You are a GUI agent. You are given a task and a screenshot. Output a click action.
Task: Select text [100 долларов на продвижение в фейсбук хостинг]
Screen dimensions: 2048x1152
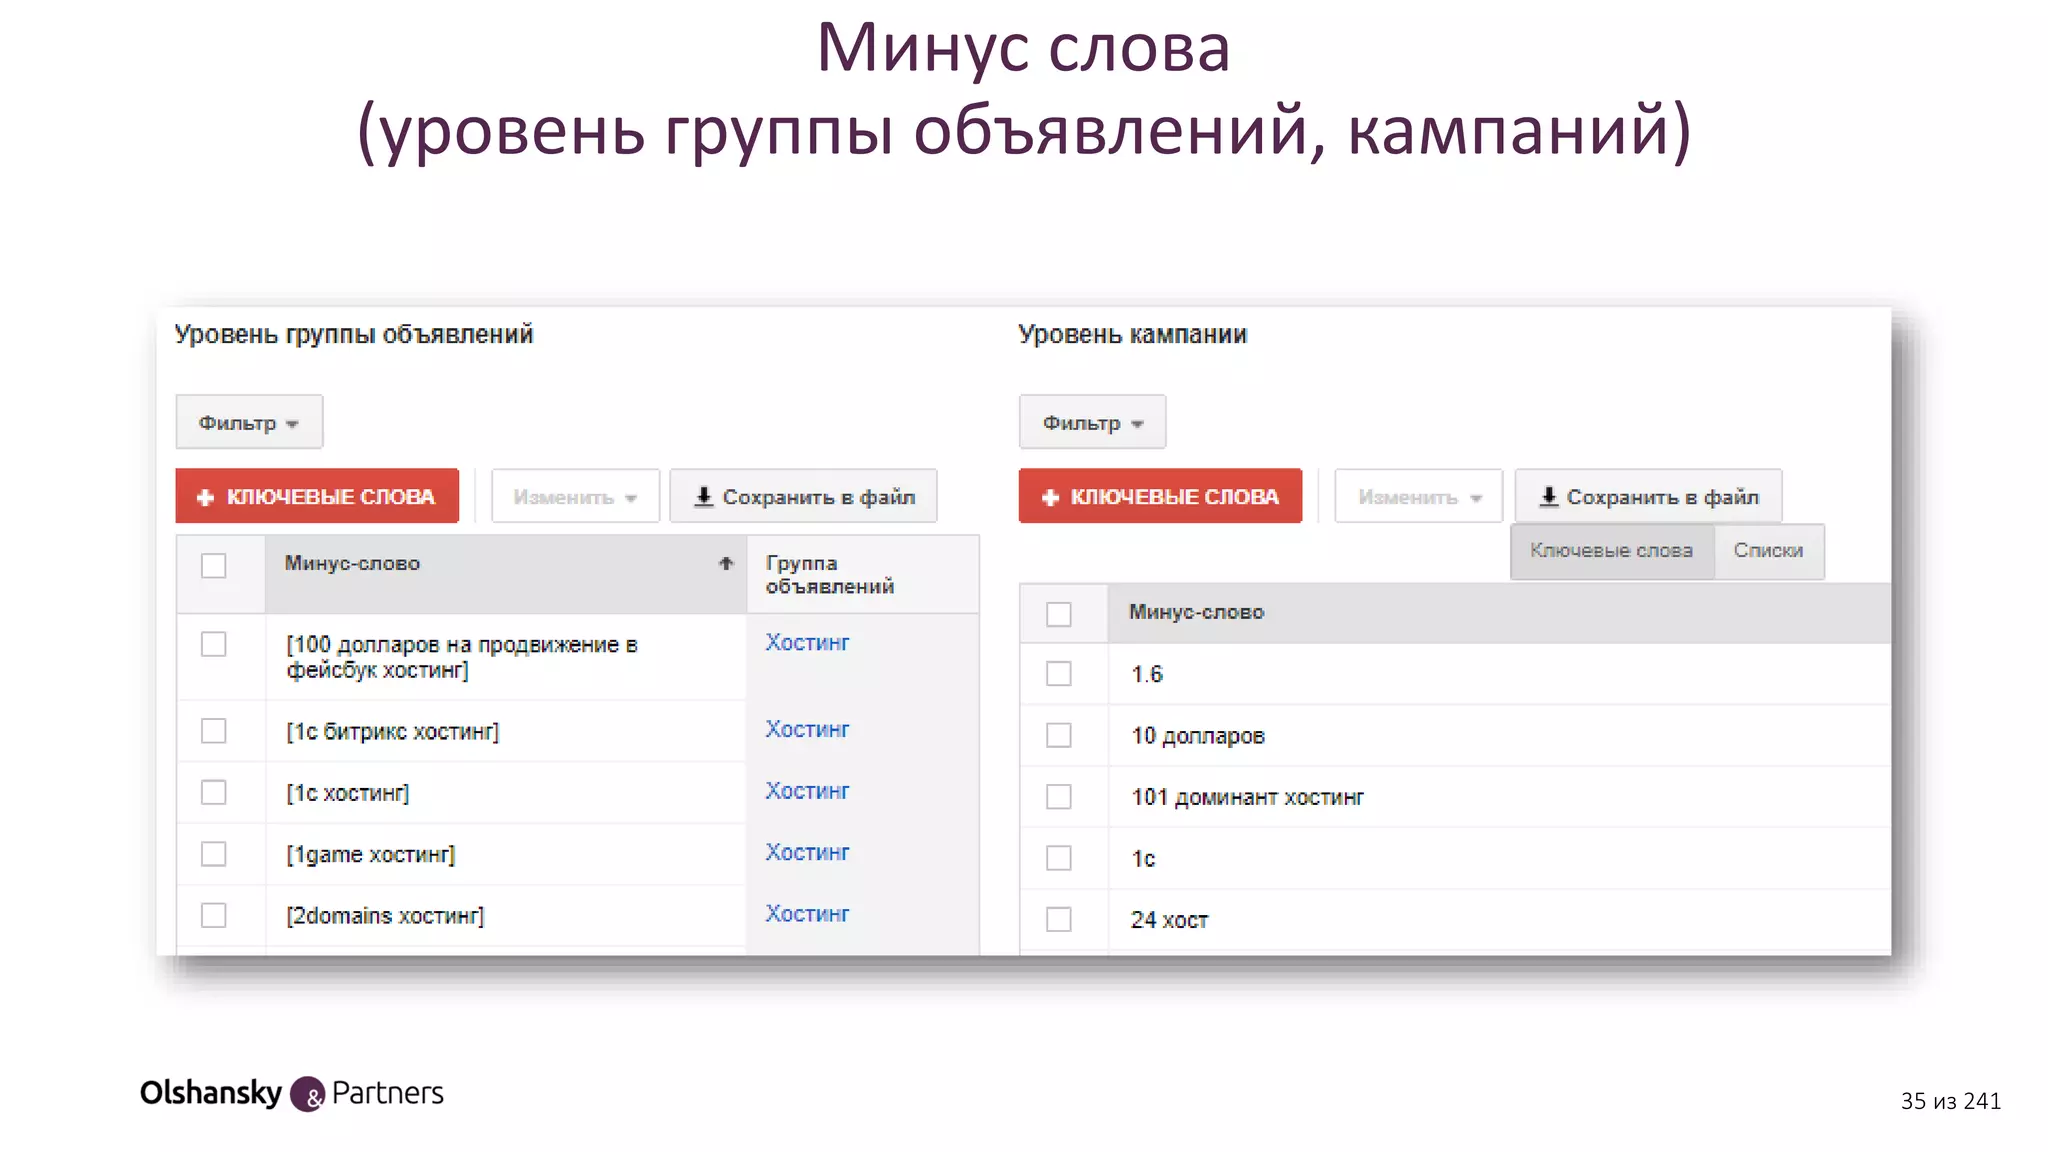(462, 657)
